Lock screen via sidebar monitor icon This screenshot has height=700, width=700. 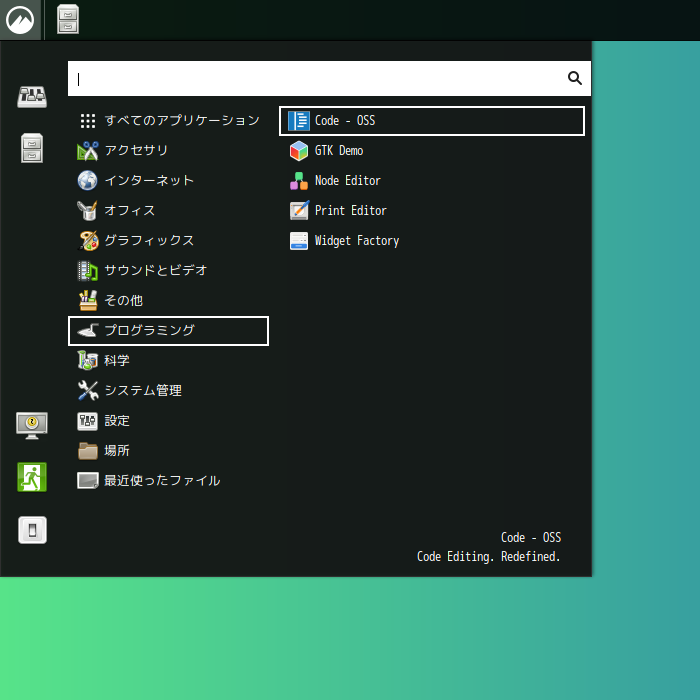pos(32,425)
